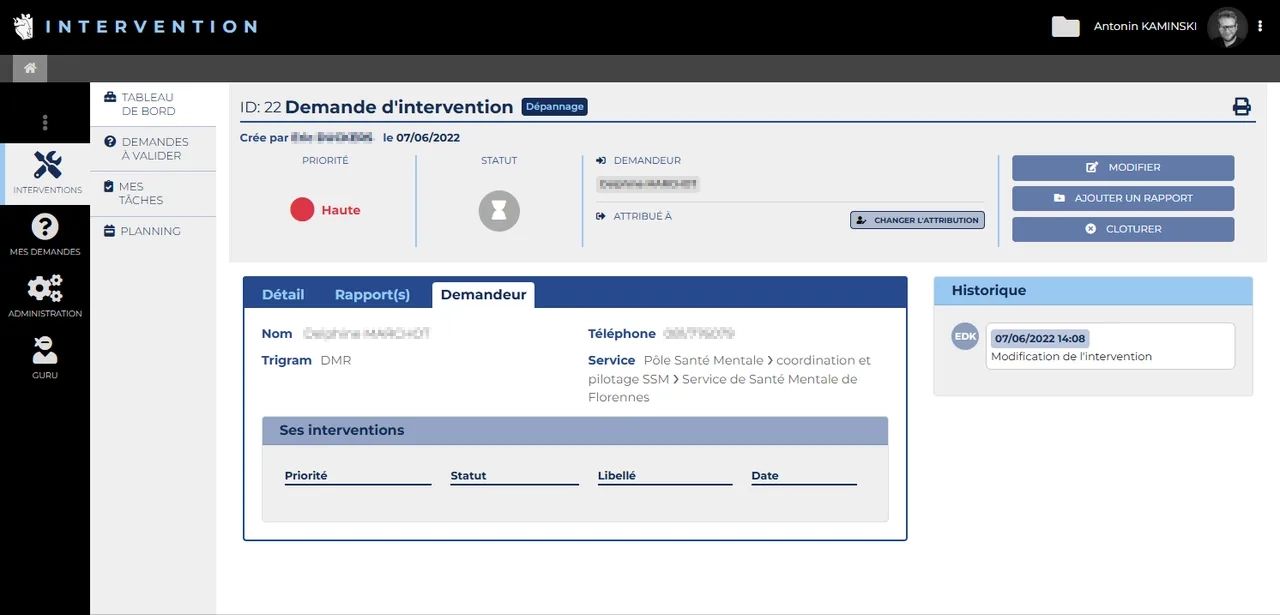Click the print icon
Viewport: 1280px width, 615px height.
point(1242,107)
